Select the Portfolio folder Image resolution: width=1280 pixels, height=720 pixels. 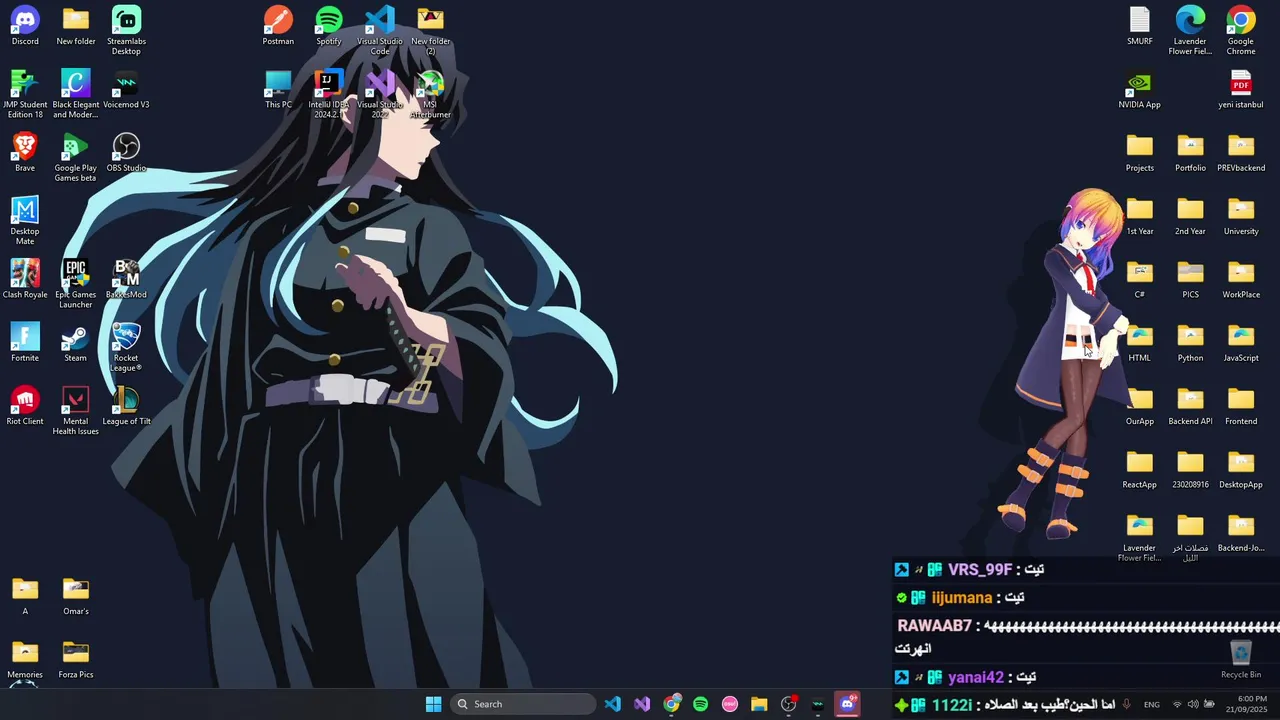(1190, 152)
